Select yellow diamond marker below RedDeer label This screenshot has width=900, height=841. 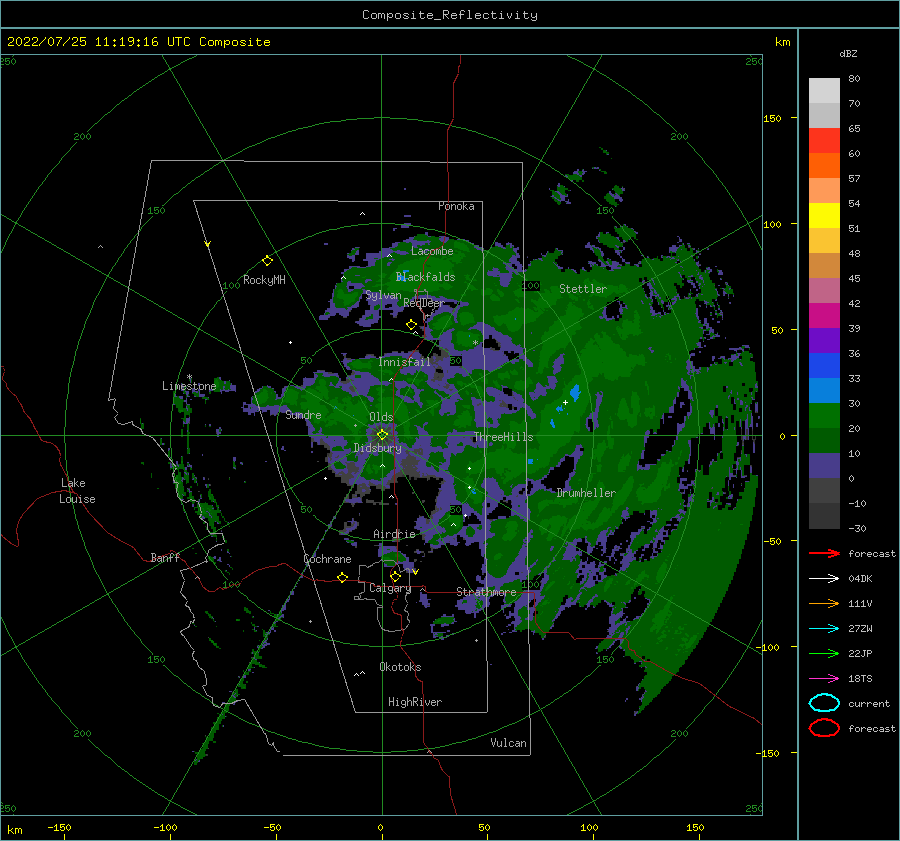tap(411, 325)
